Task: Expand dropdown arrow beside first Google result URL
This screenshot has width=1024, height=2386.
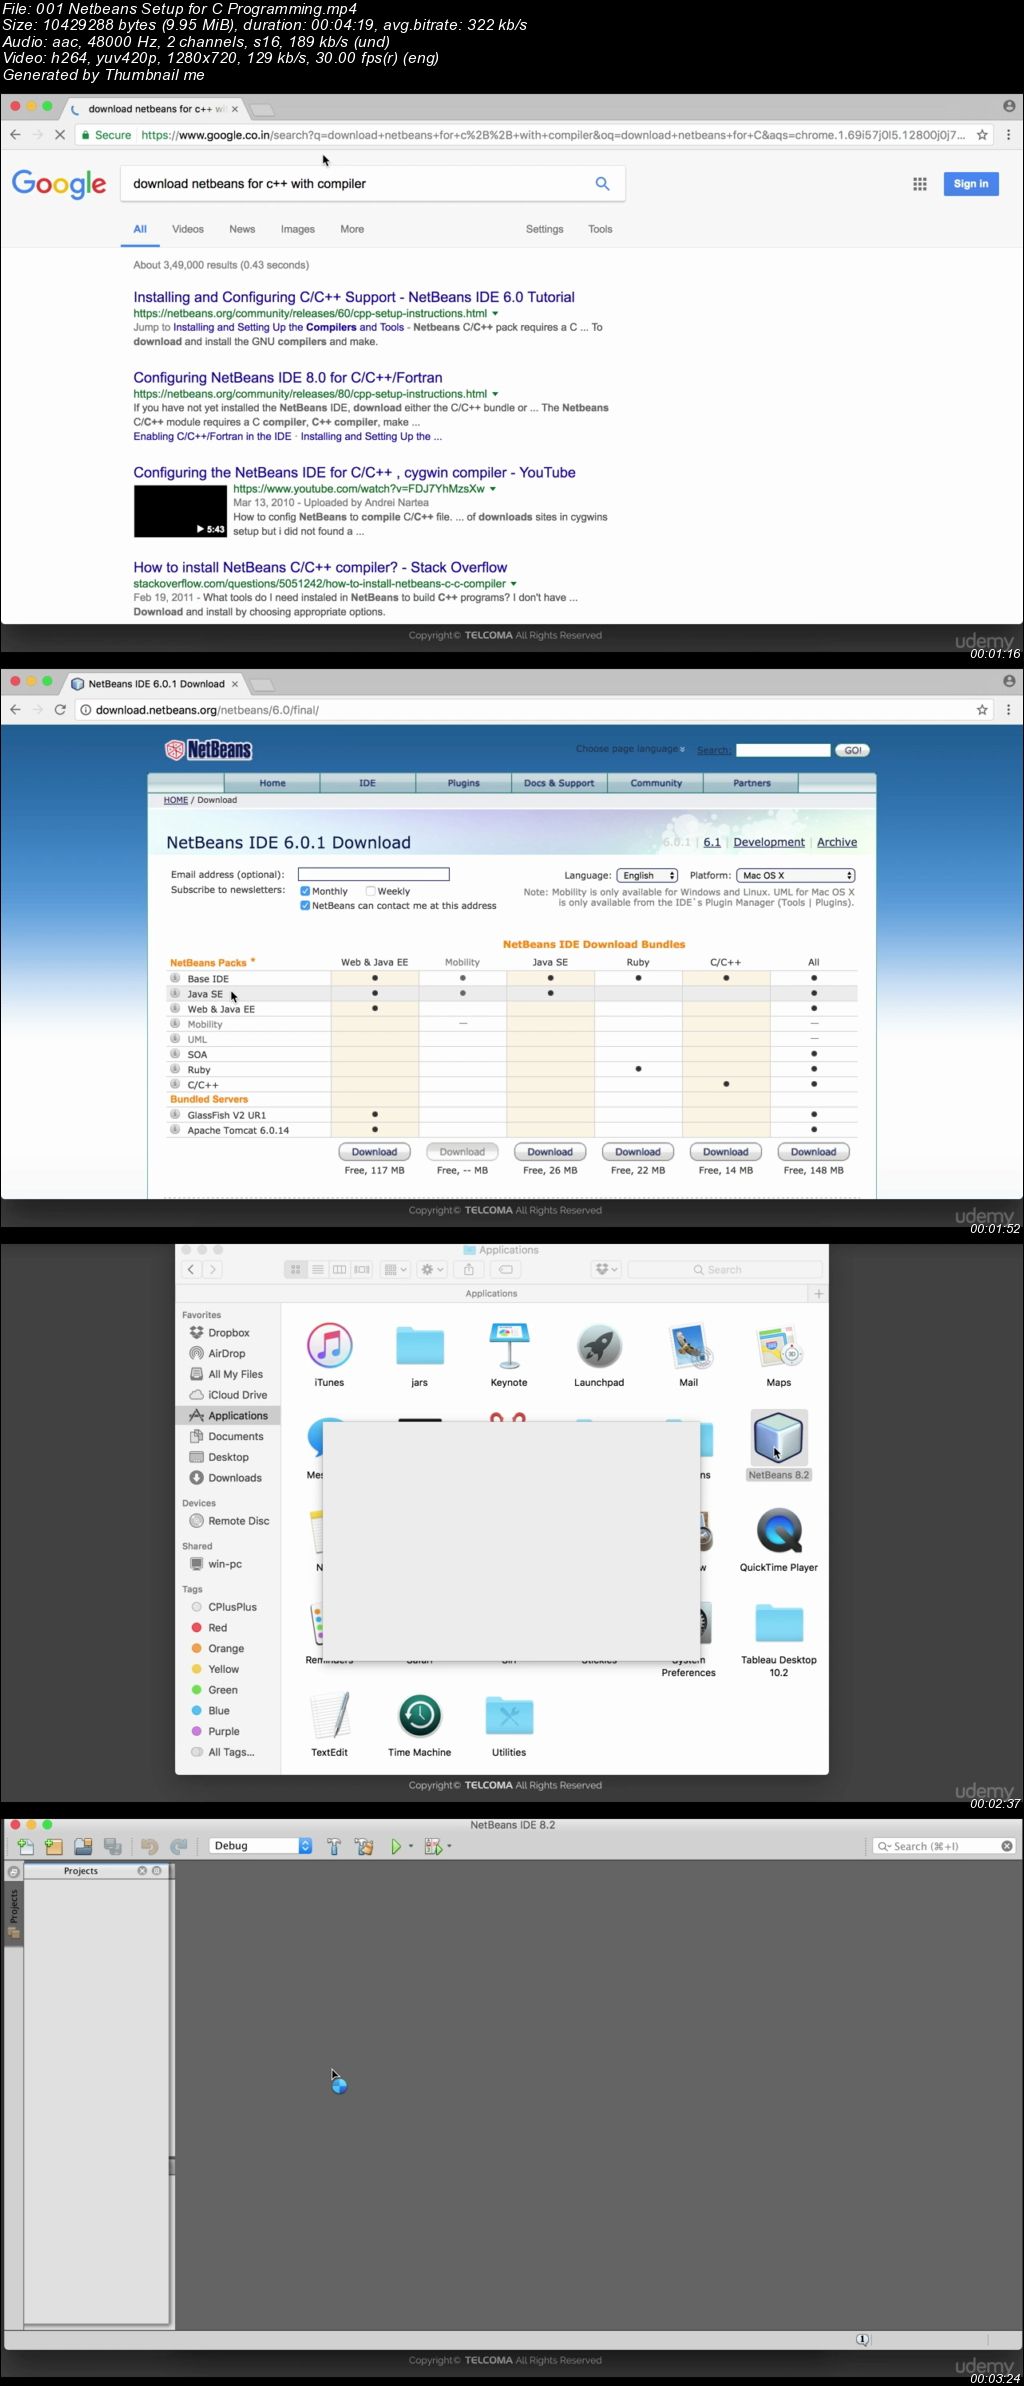Action: tap(495, 314)
